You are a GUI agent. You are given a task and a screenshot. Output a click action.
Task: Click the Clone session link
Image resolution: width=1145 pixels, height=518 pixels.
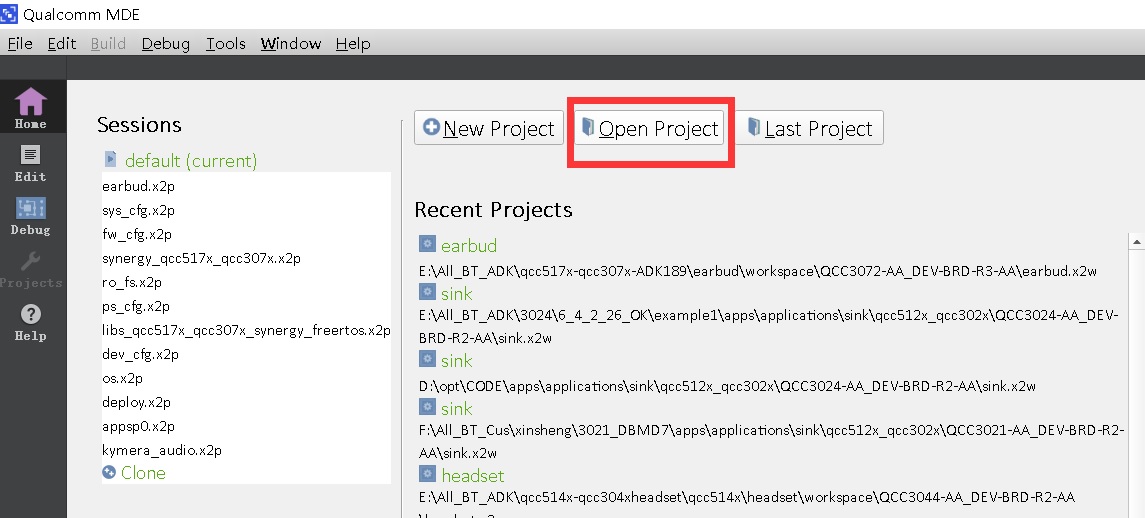143,473
